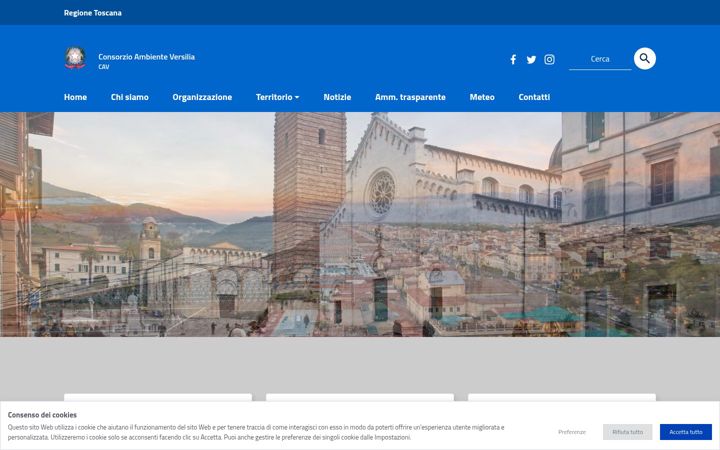Focus the Cerca search field

tap(600, 59)
